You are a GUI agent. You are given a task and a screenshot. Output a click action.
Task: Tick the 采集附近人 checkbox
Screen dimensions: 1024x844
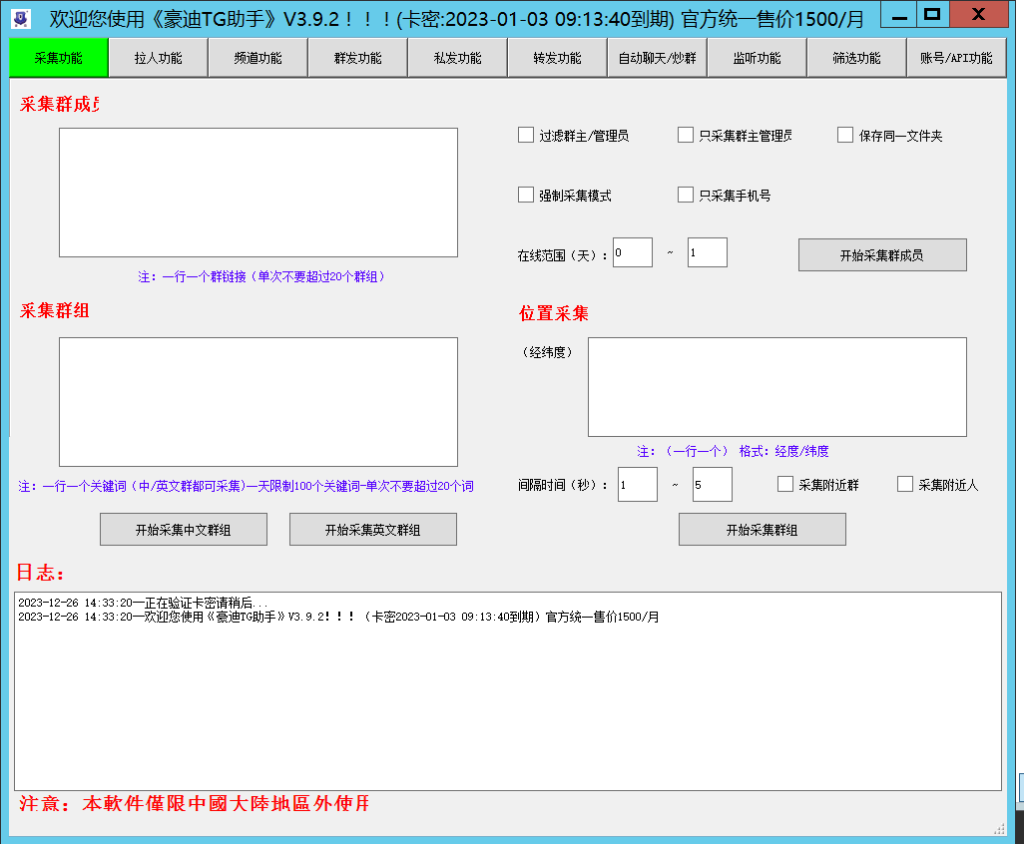(x=904, y=484)
